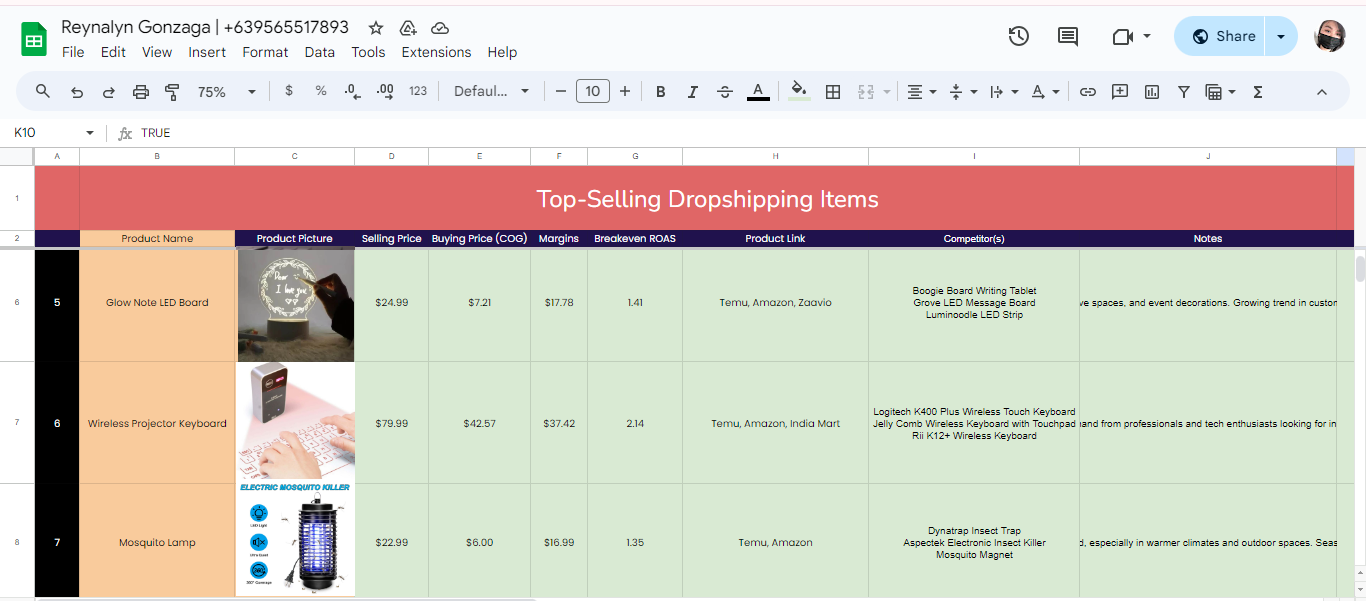Open the Format menu
1366x601 pixels.
265,52
